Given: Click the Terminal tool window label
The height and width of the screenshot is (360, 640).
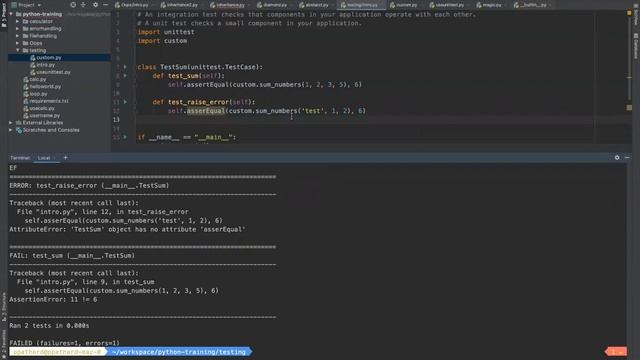Looking at the screenshot, I should tap(20, 158).
